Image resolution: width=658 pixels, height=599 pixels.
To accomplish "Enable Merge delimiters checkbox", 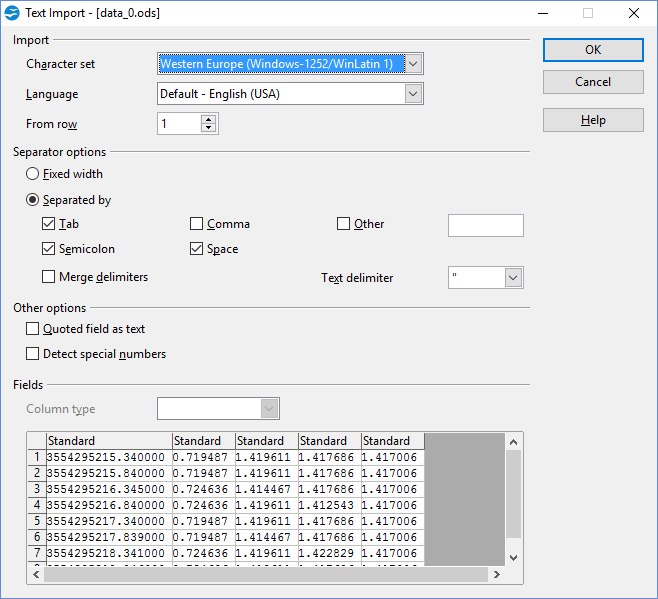I will 49,277.
